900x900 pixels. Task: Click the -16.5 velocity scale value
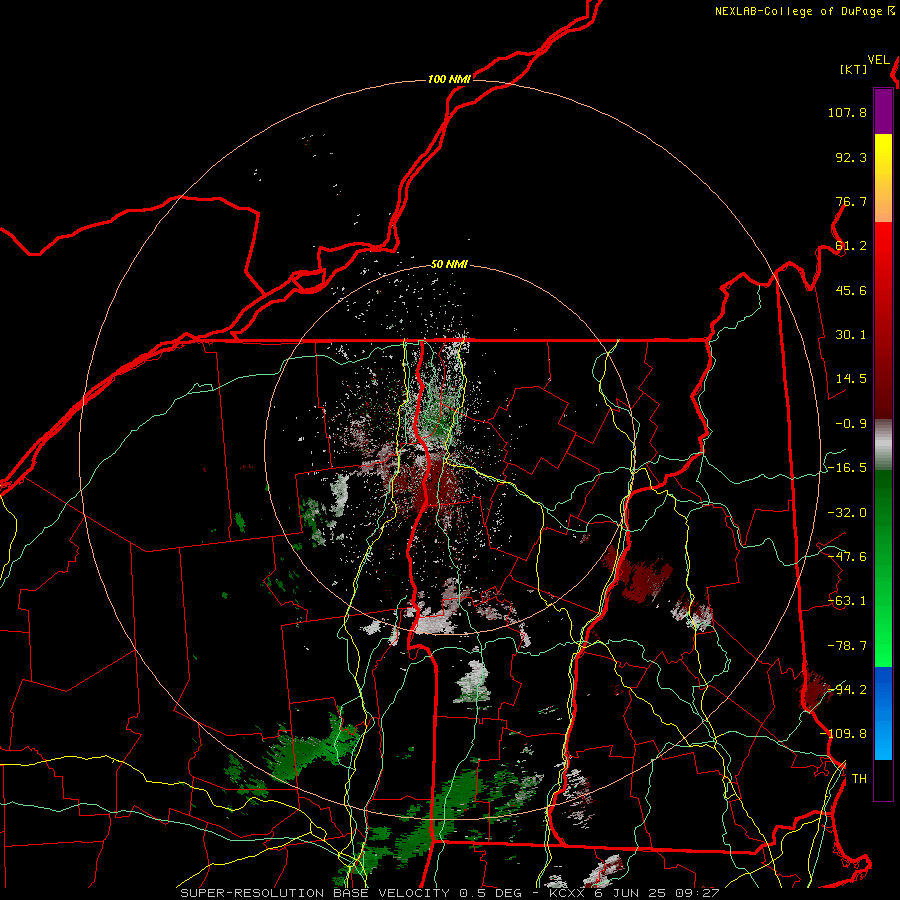847,468
